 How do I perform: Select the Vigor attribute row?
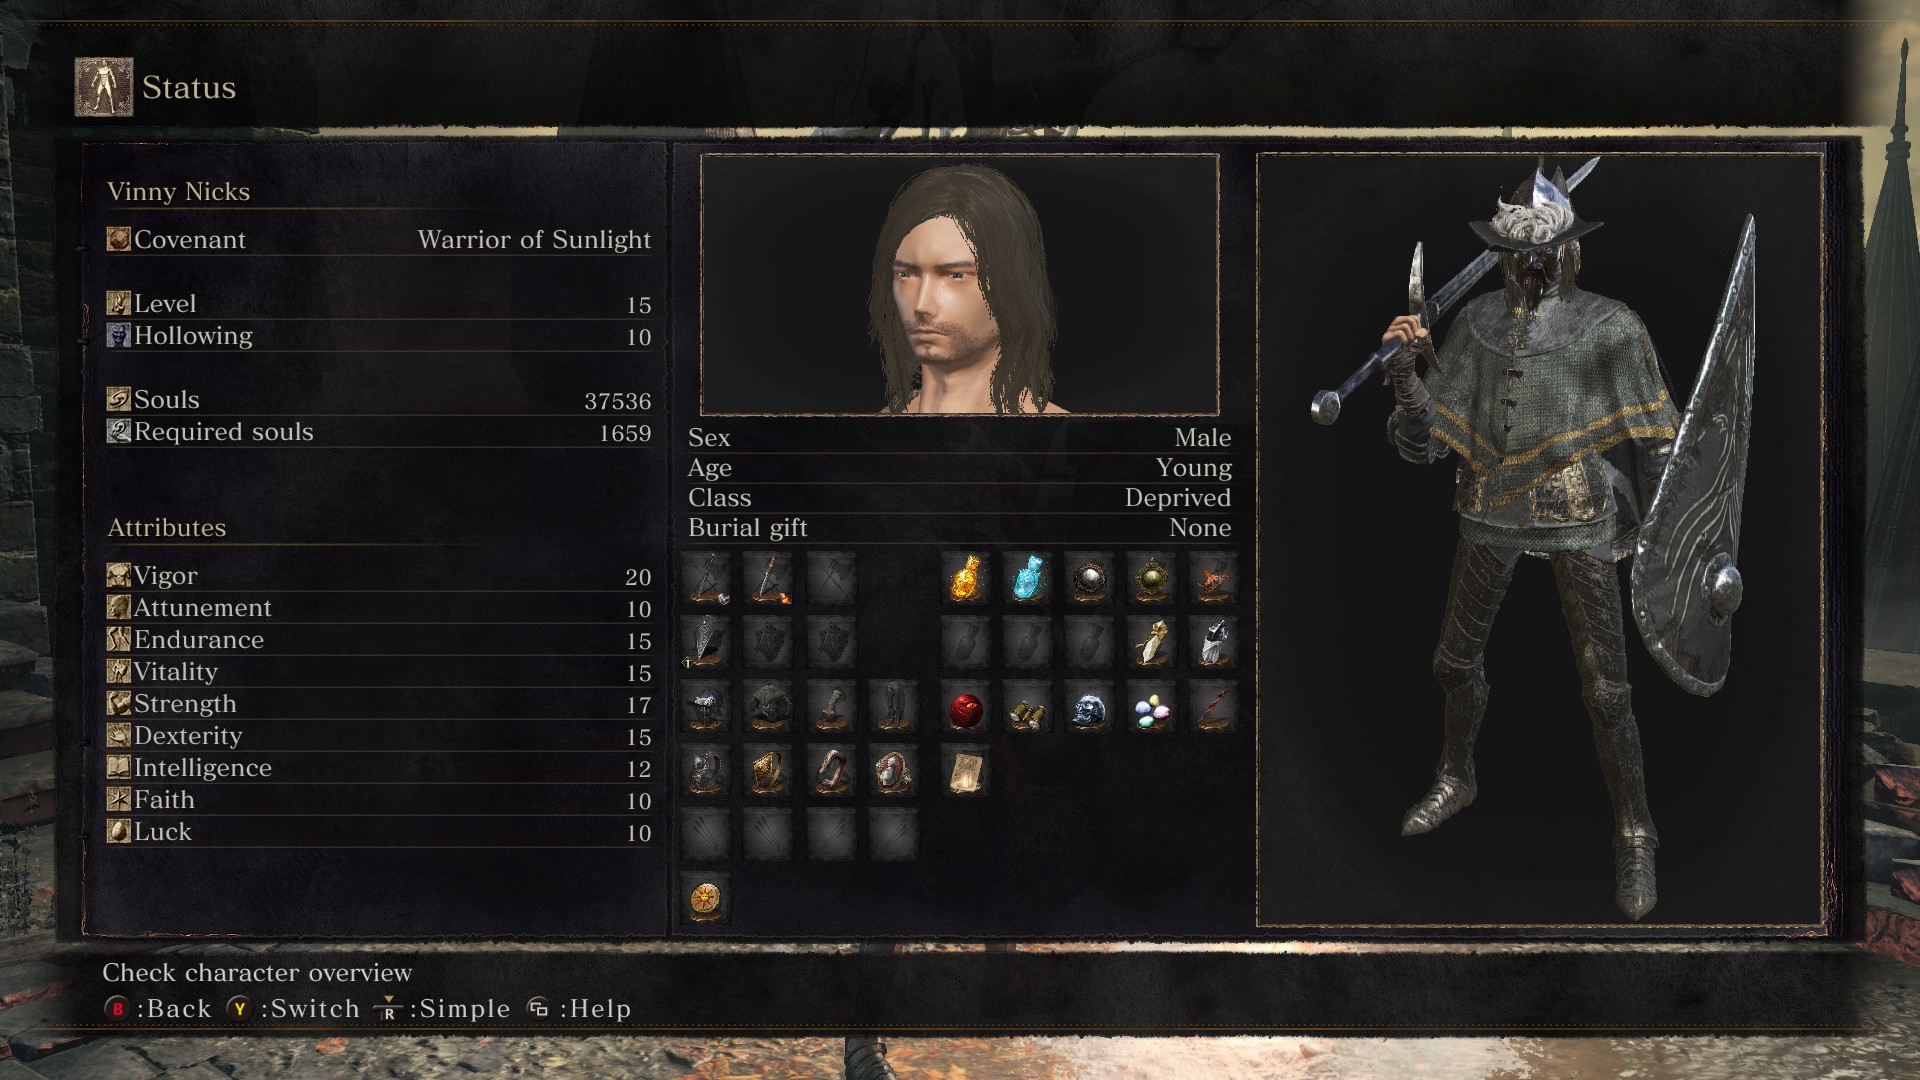click(x=379, y=576)
